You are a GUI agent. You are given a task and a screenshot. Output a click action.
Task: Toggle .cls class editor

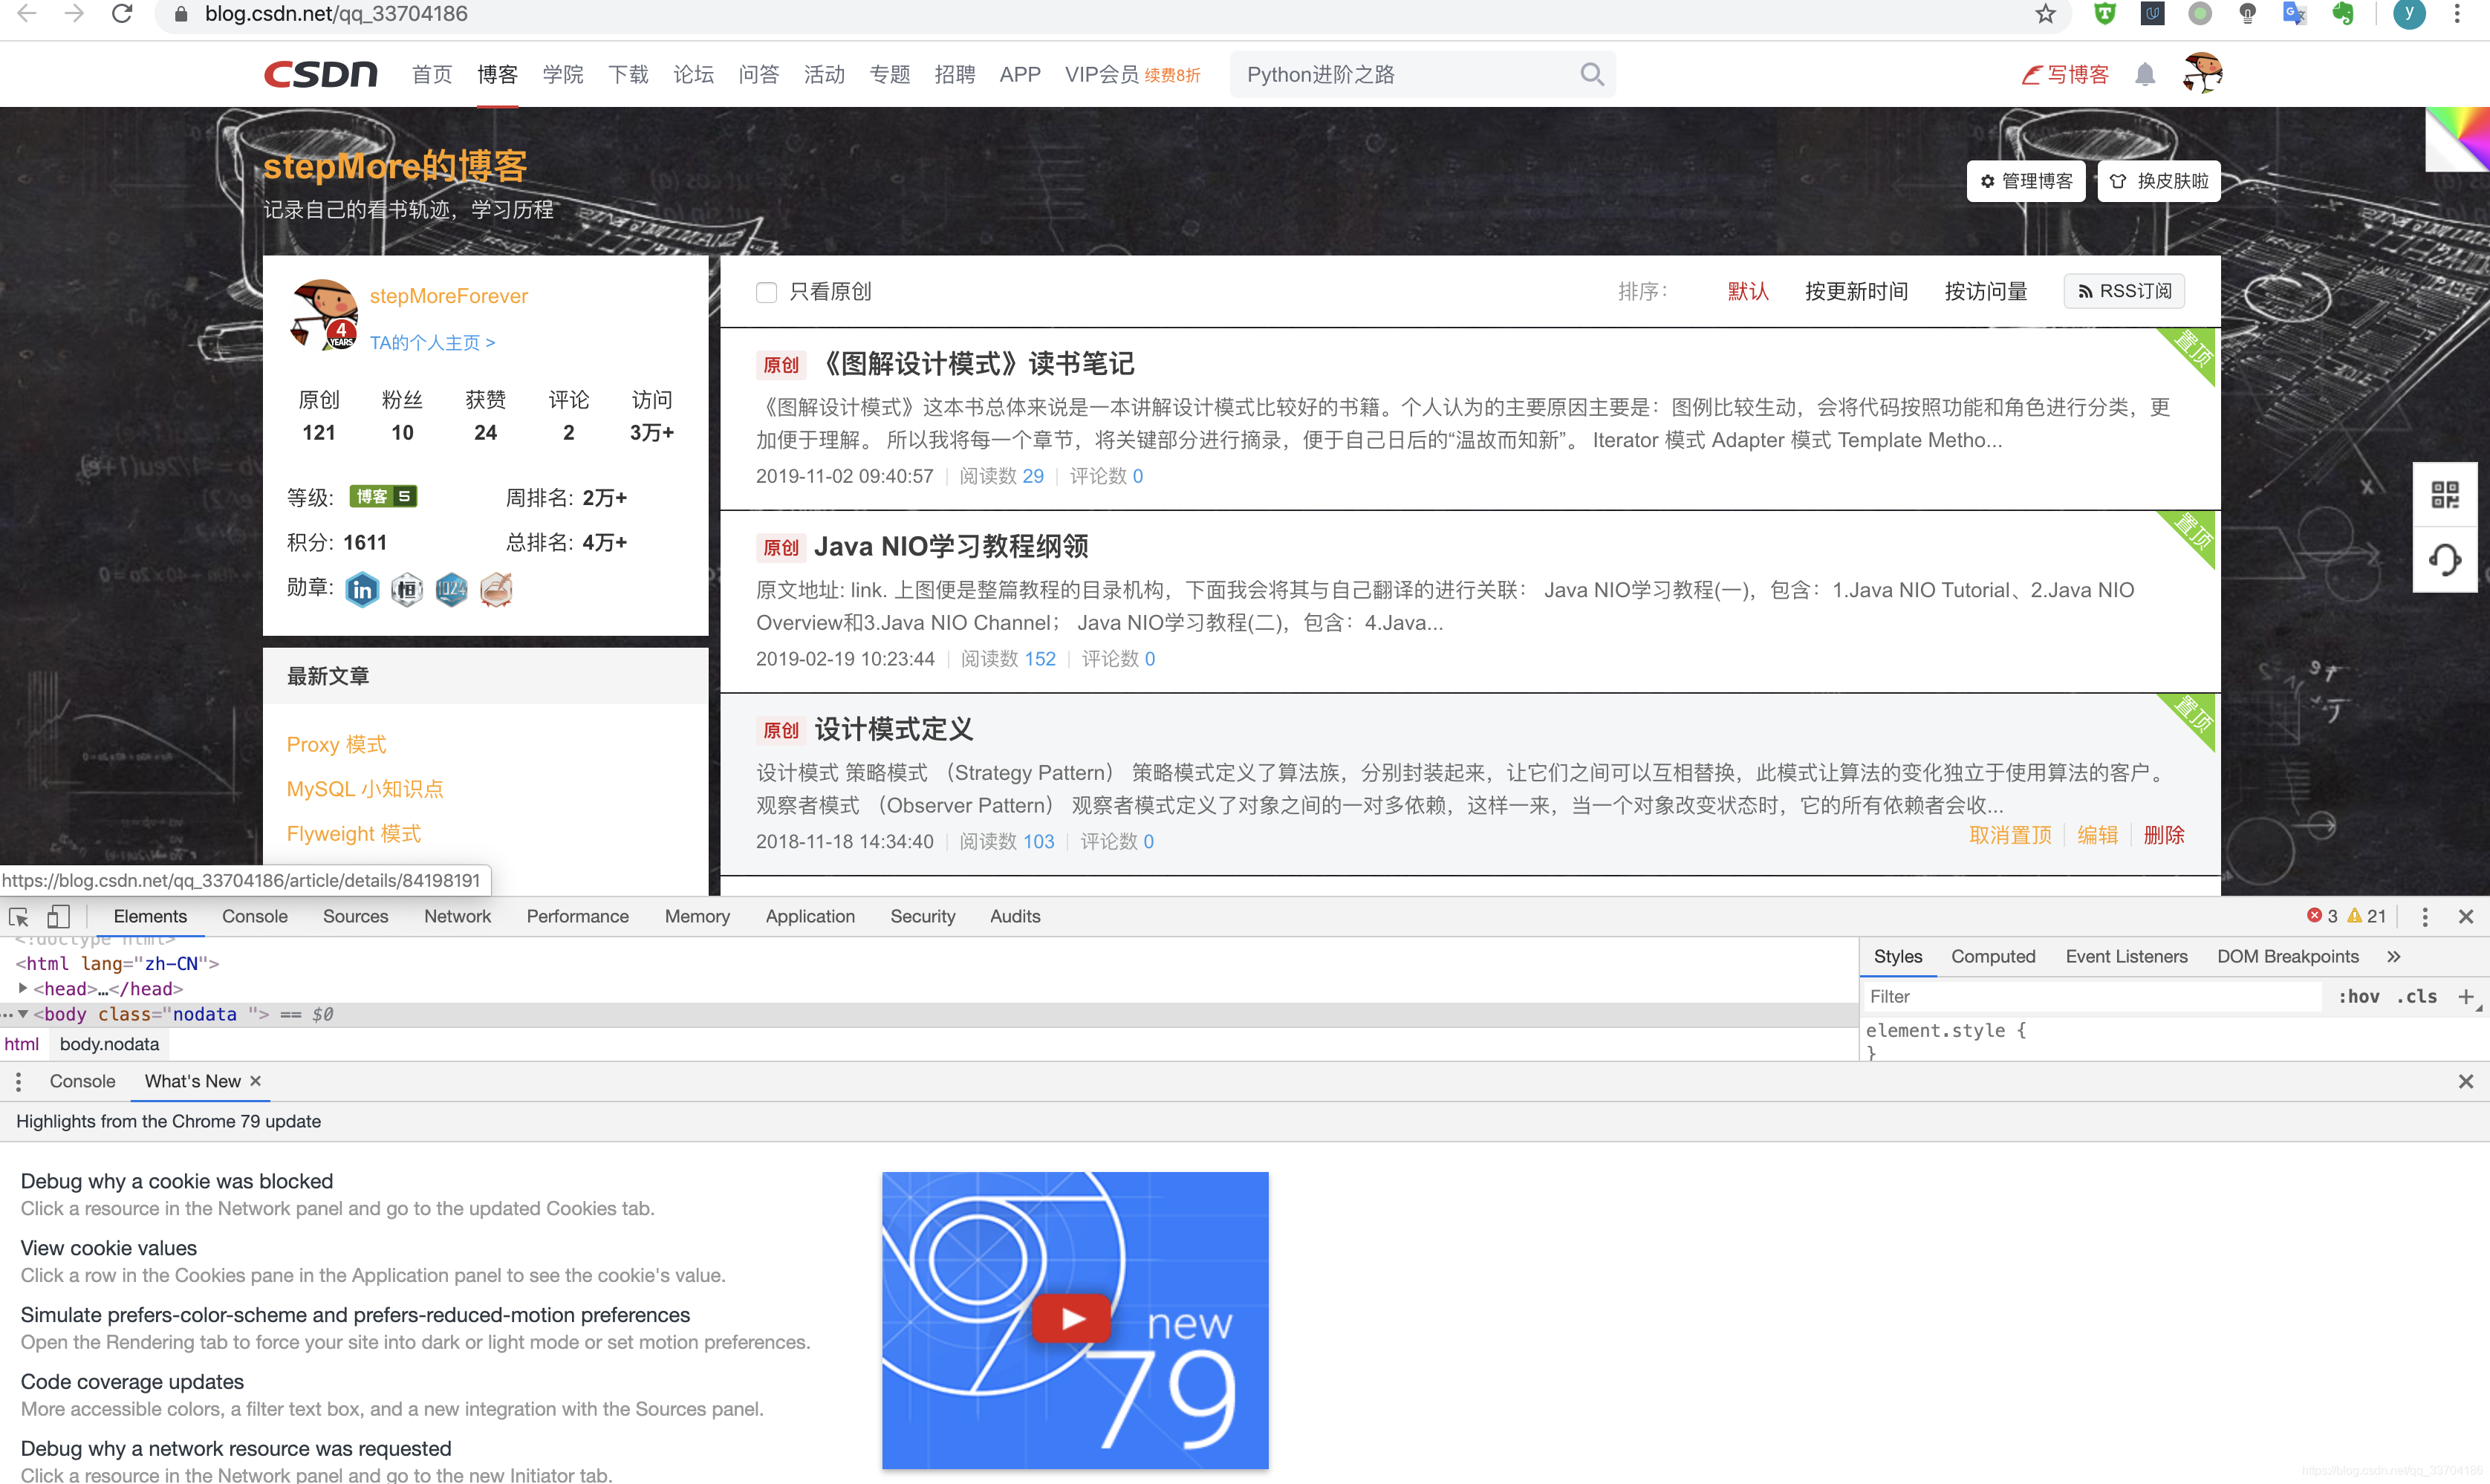point(2416,996)
